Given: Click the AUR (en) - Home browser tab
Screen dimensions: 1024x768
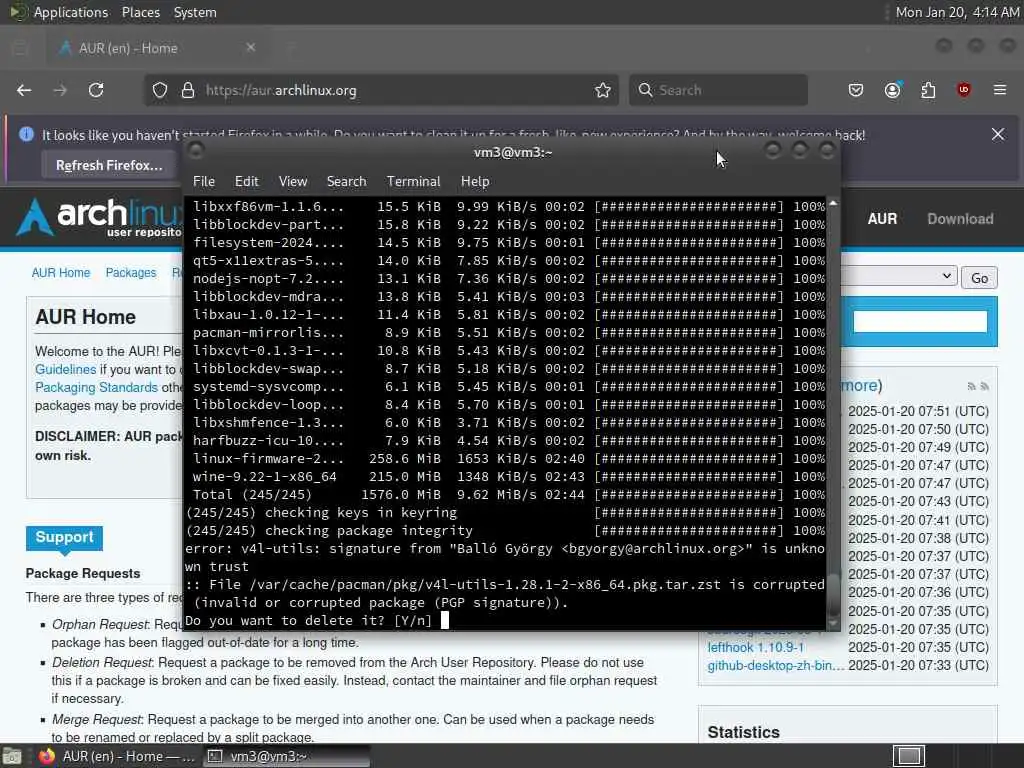Looking at the screenshot, I should (x=157, y=48).
